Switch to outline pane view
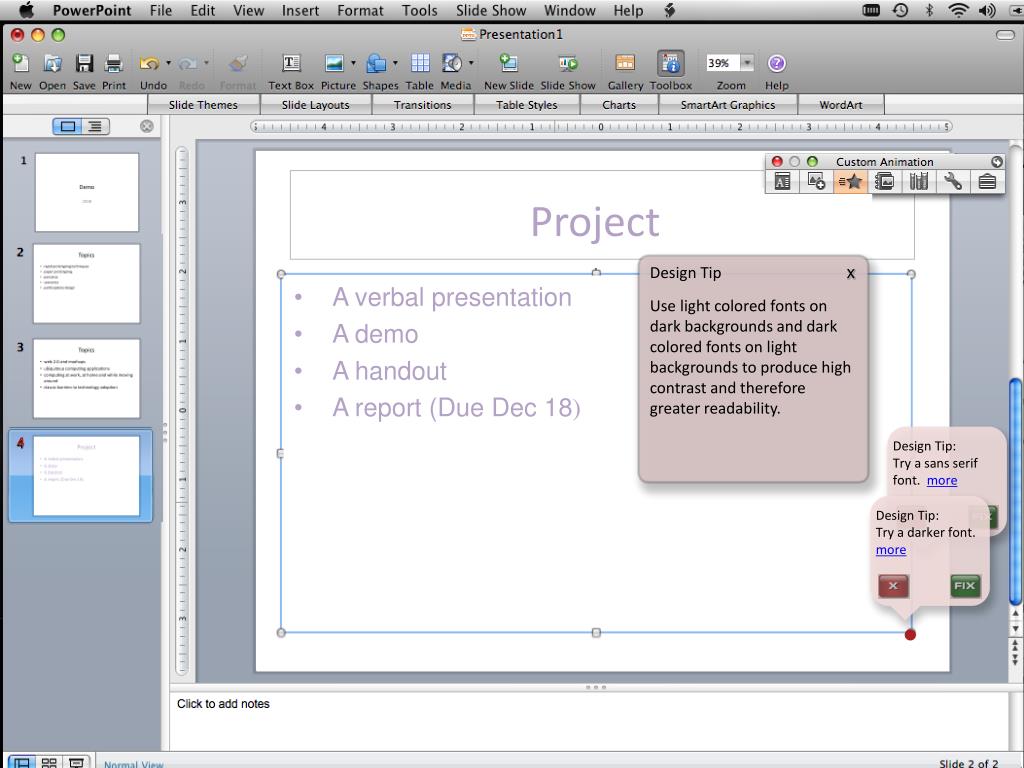 coord(95,127)
